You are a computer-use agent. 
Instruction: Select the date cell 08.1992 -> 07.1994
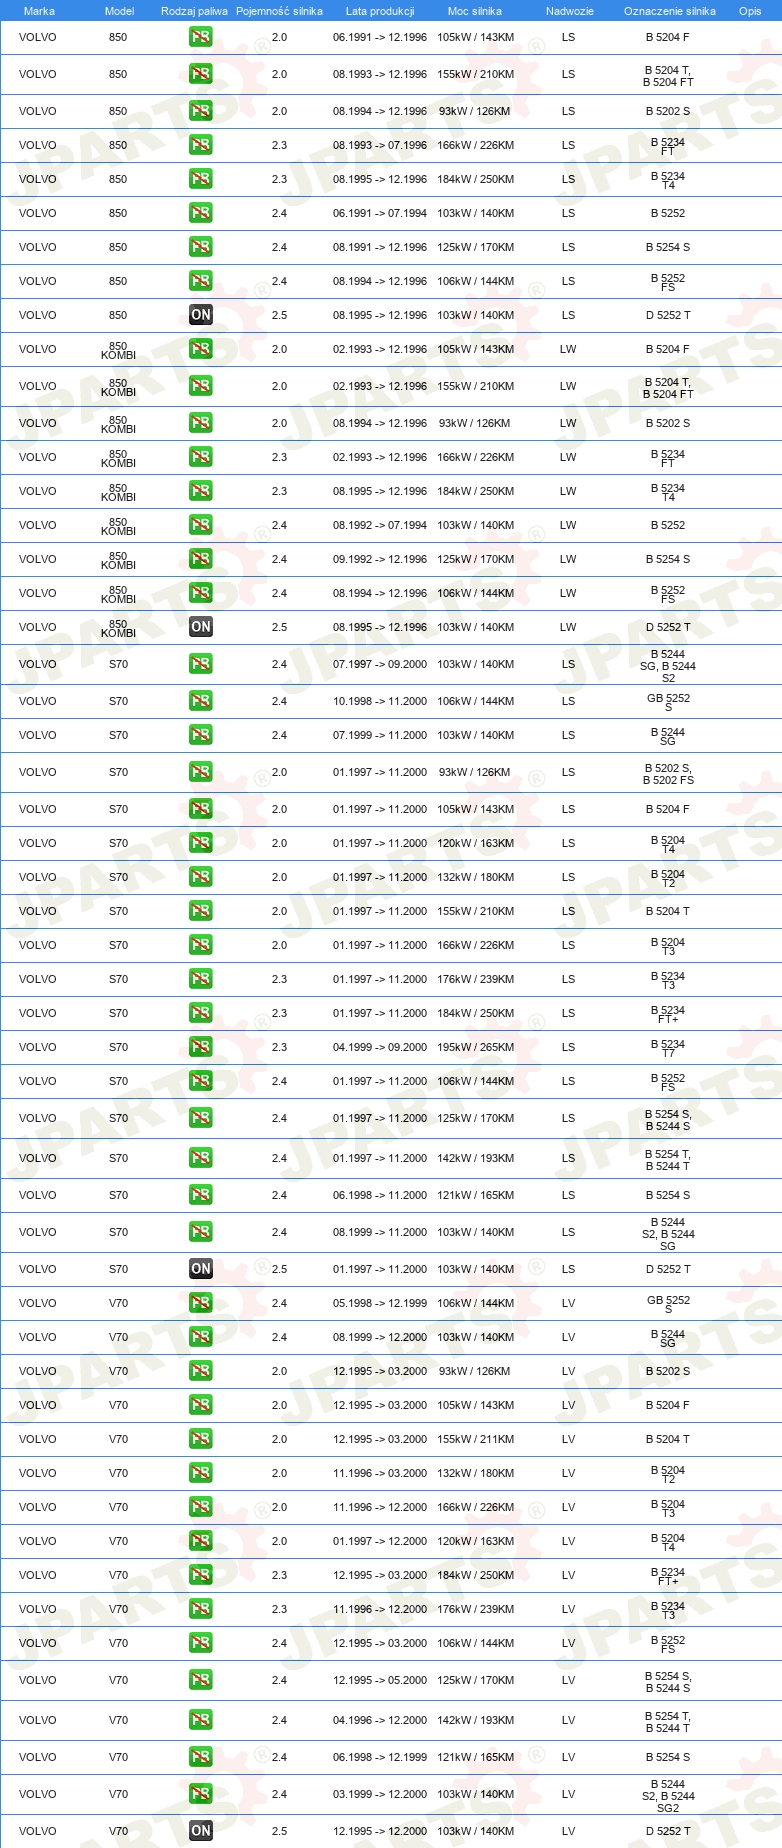(x=380, y=525)
